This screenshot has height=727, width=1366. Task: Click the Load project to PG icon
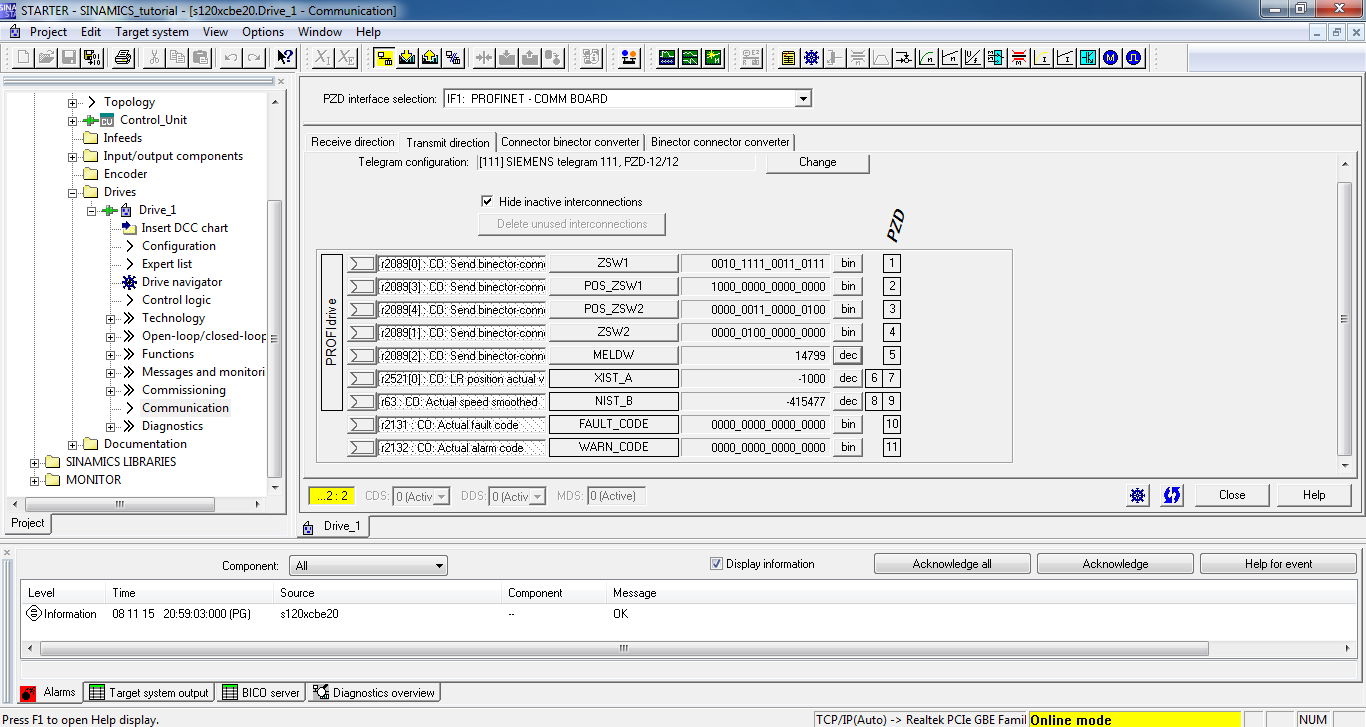click(430, 57)
